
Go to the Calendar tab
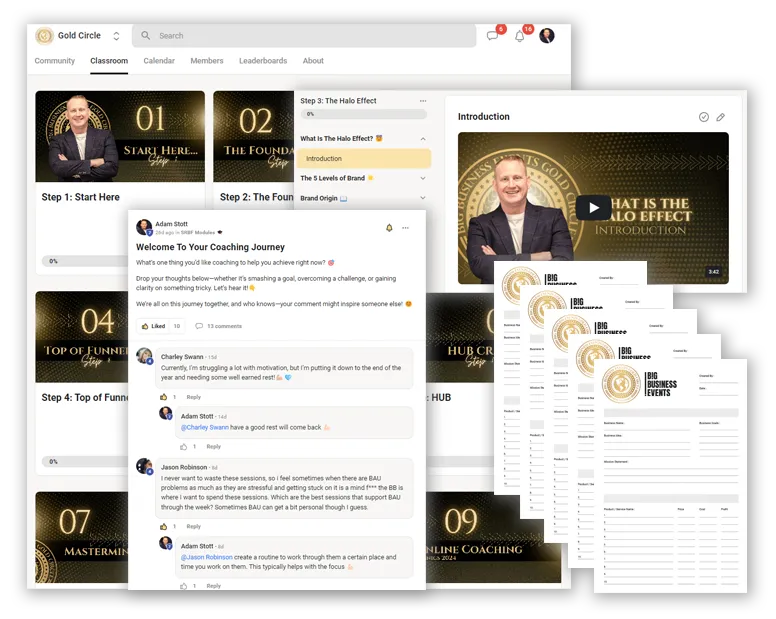(159, 60)
